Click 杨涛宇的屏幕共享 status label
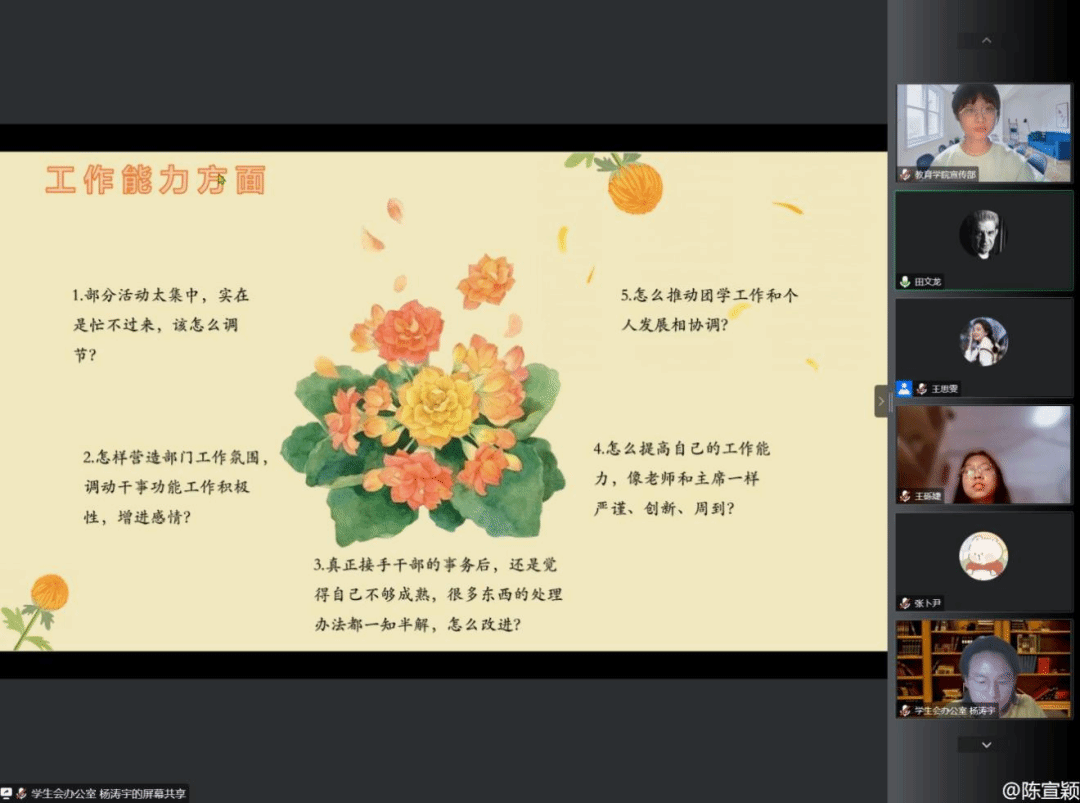Screen dimensions: 1080x803 click(x=108, y=793)
